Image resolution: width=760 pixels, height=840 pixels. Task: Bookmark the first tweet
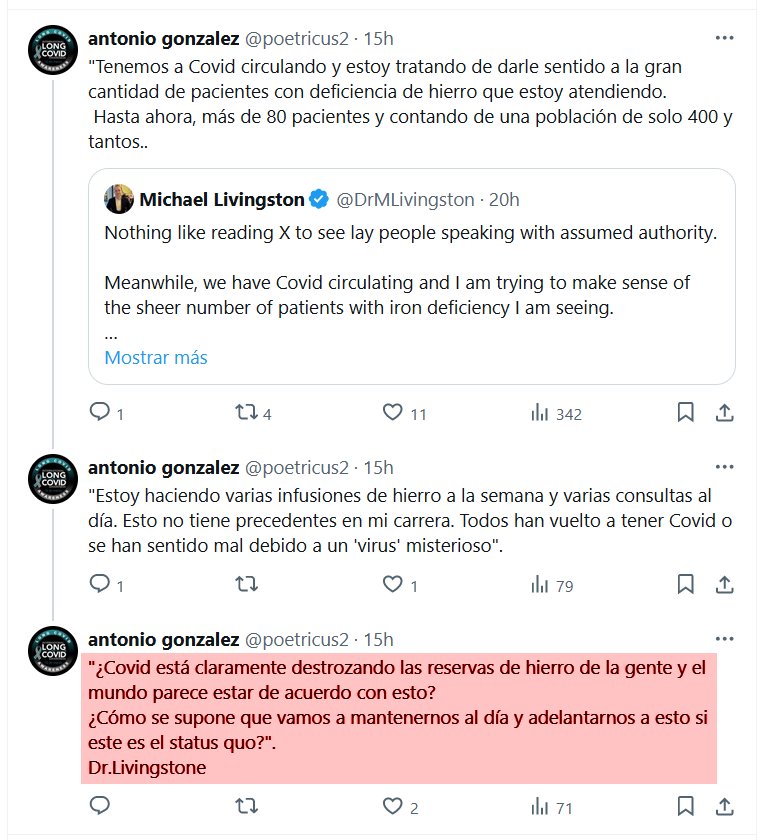click(686, 413)
